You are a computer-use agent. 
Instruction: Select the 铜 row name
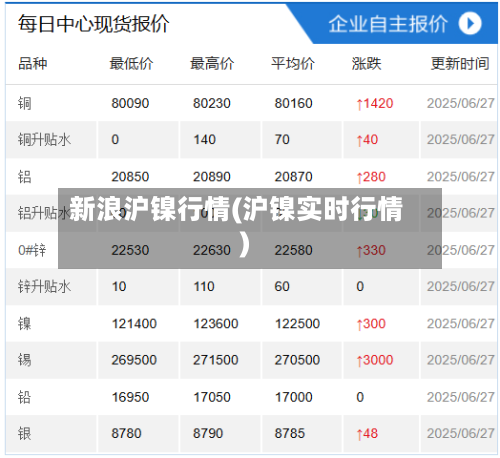click(x=25, y=103)
